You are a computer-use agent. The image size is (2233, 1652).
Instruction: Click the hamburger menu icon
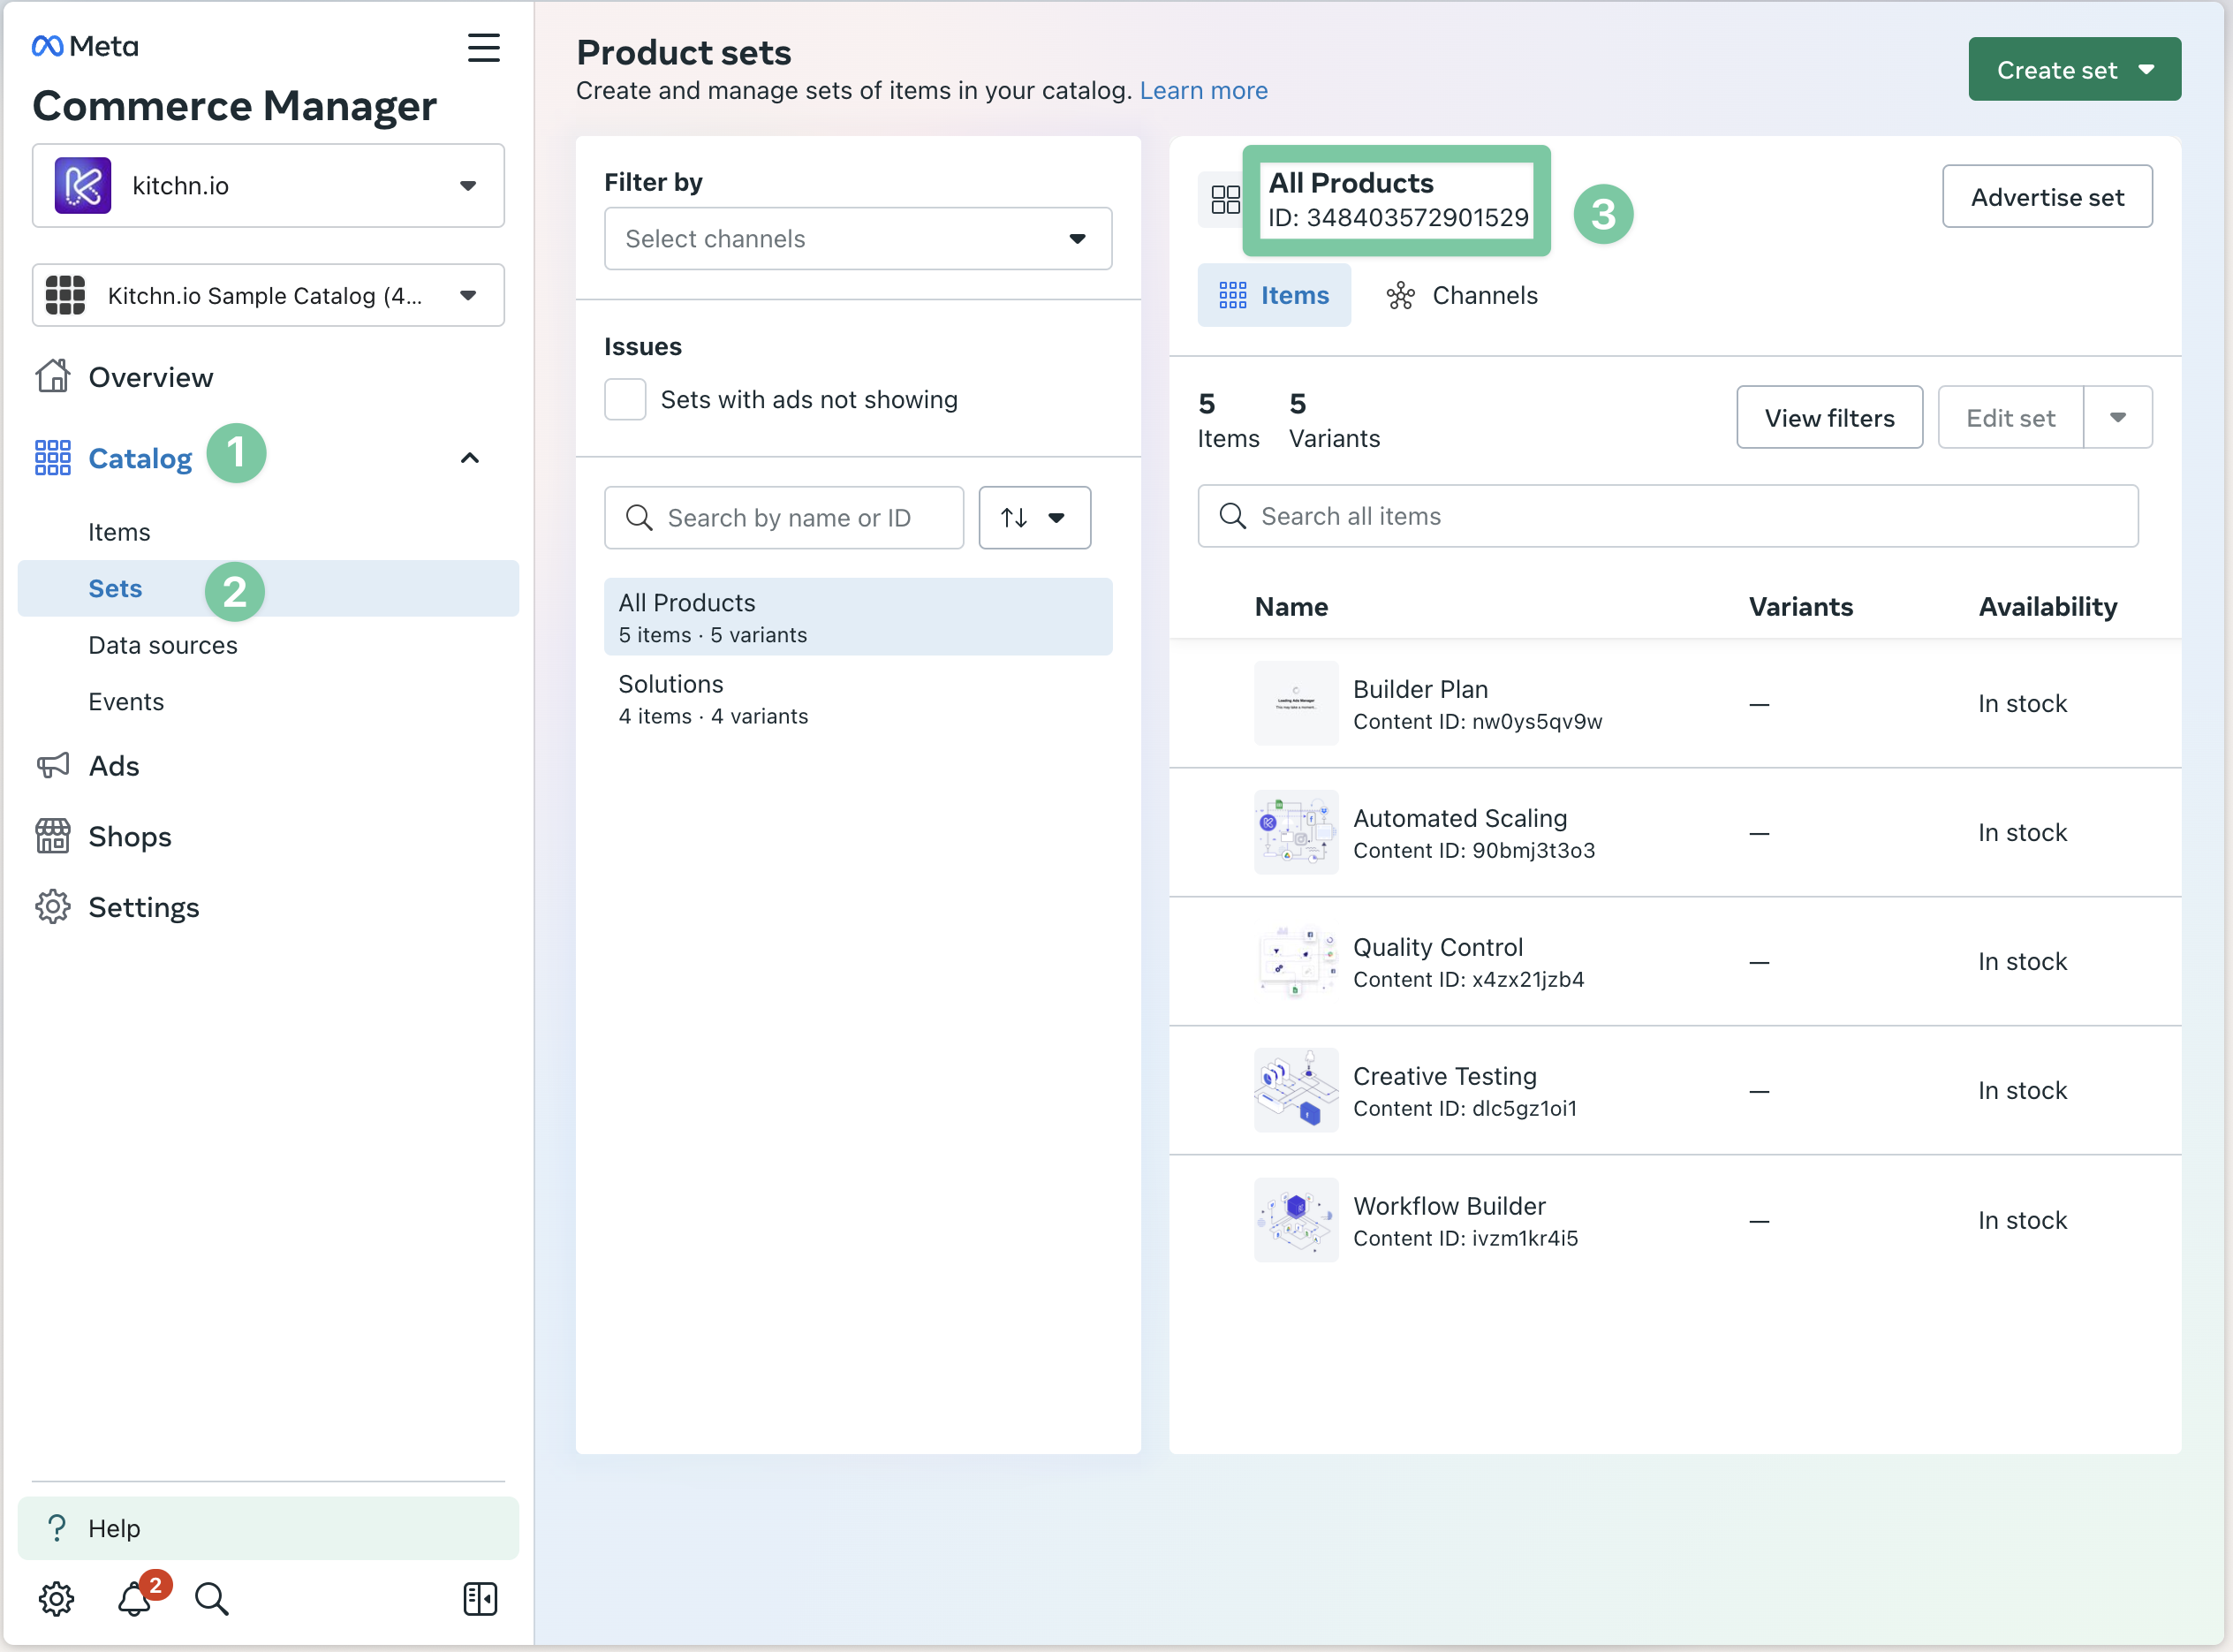pyautogui.click(x=483, y=47)
